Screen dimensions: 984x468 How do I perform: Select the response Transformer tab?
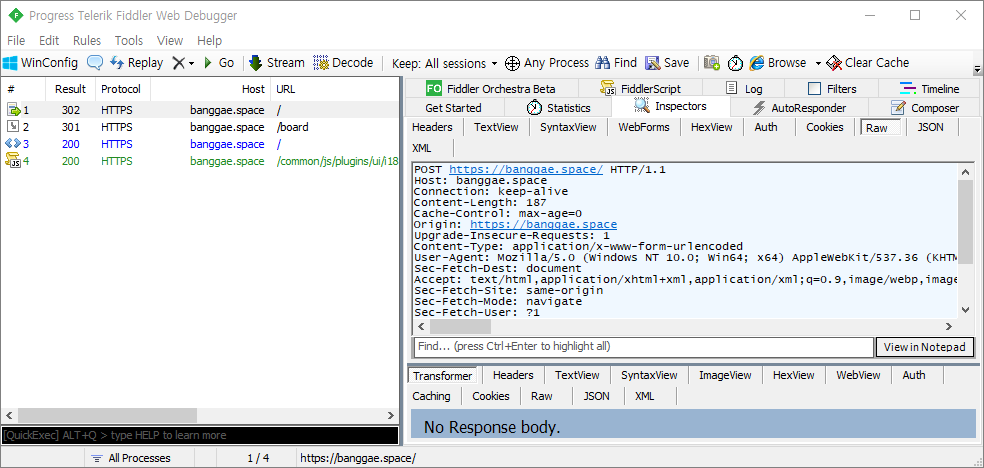coord(442,376)
